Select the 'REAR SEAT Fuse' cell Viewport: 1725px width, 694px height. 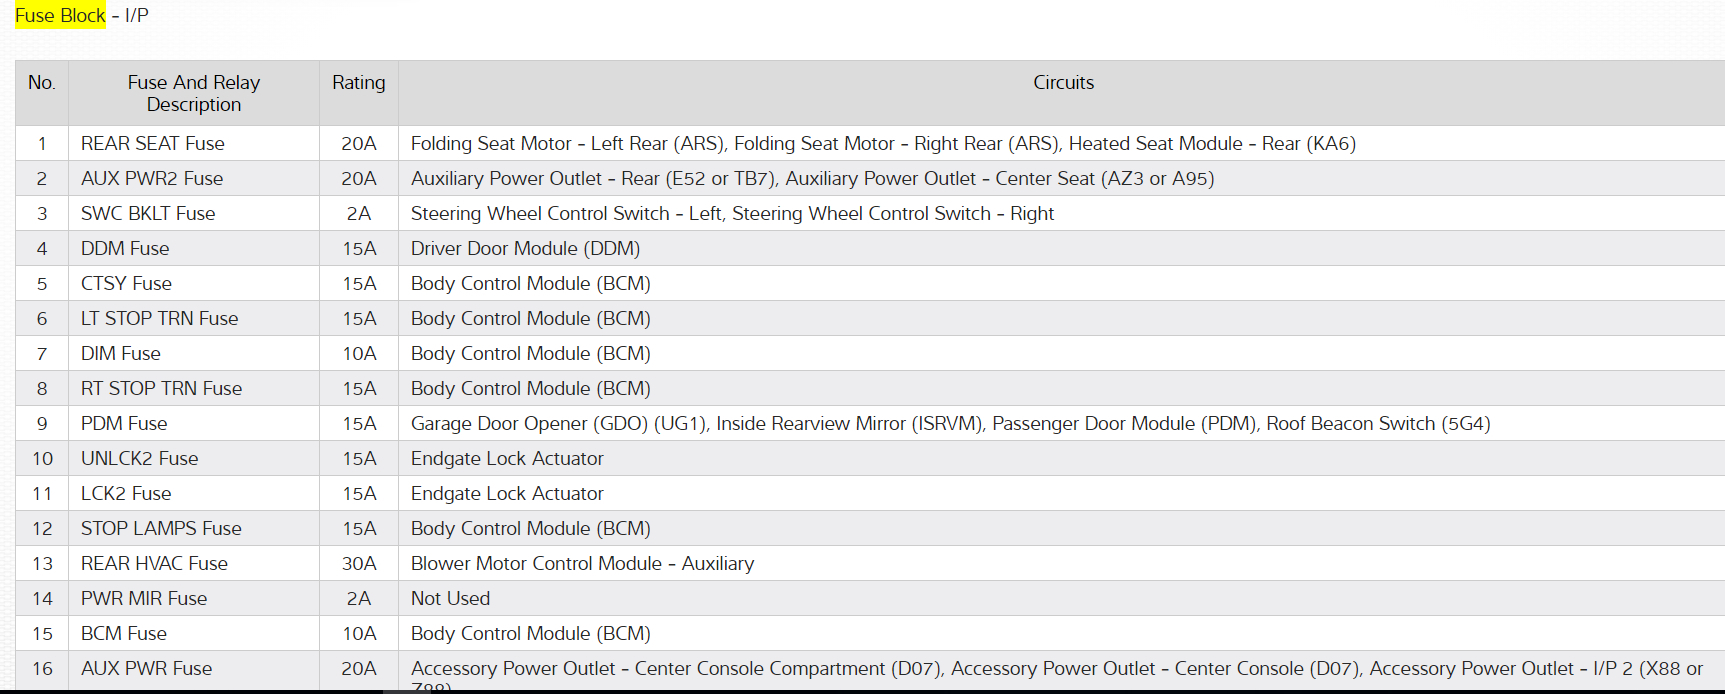click(153, 143)
